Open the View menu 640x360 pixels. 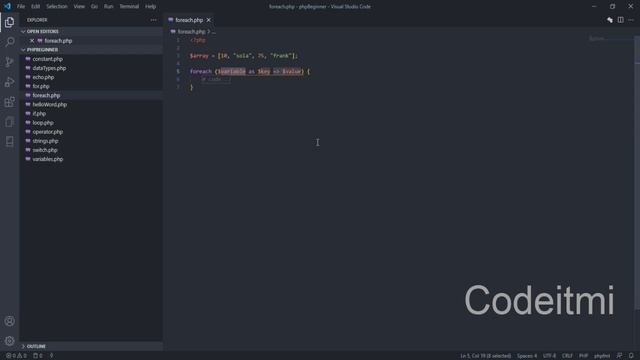[79, 7]
